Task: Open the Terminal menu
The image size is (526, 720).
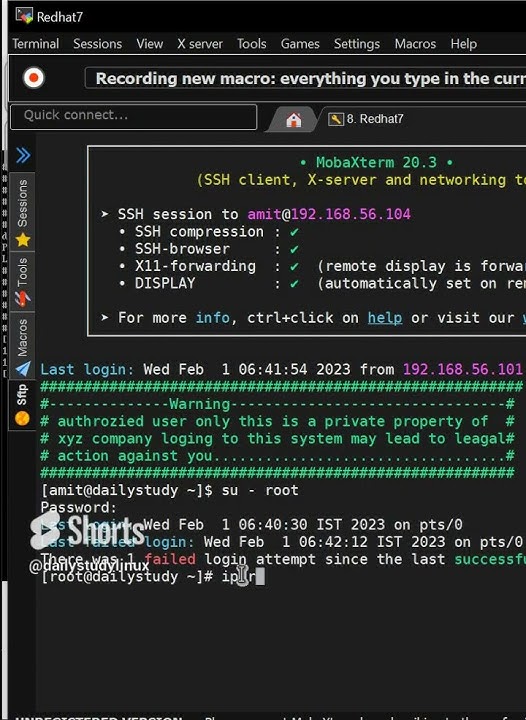Action: coord(35,44)
